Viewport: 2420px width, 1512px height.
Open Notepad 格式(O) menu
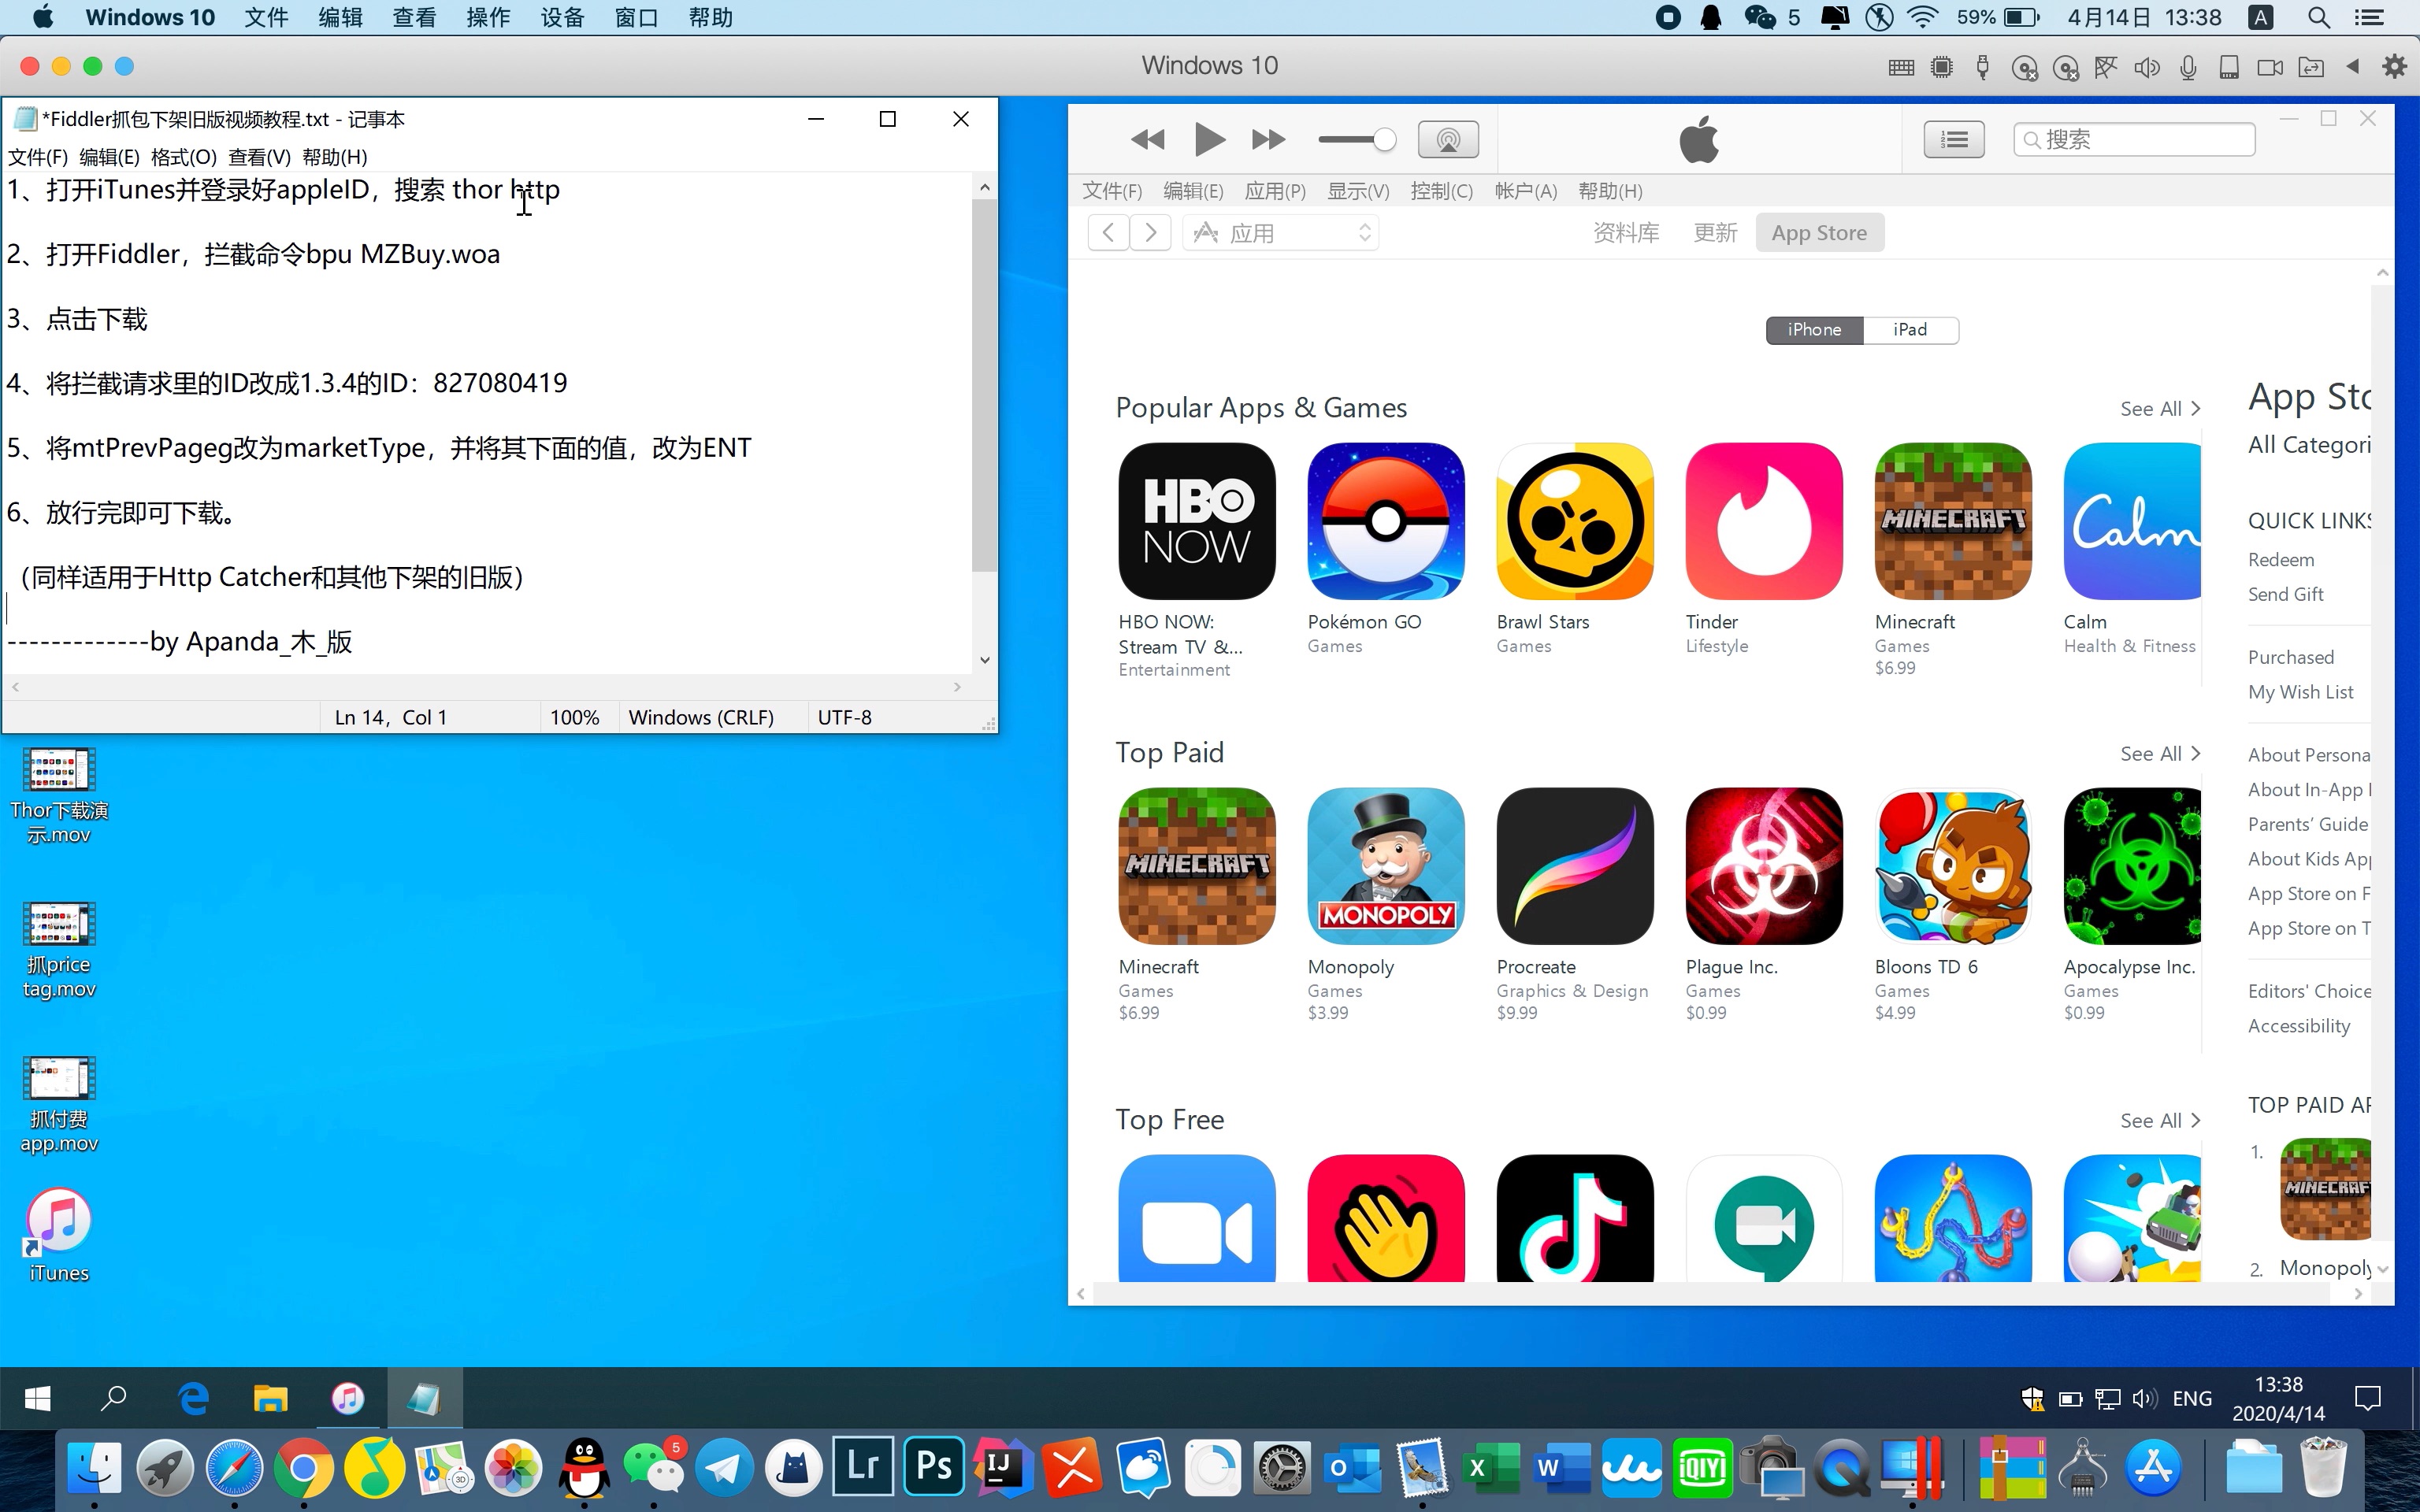coord(183,157)
